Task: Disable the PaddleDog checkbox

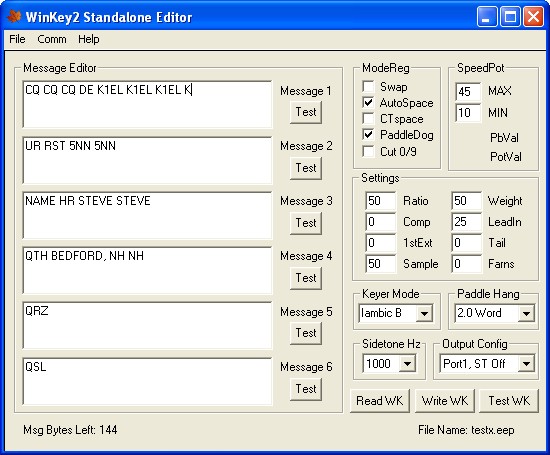Action: point(368,135)
